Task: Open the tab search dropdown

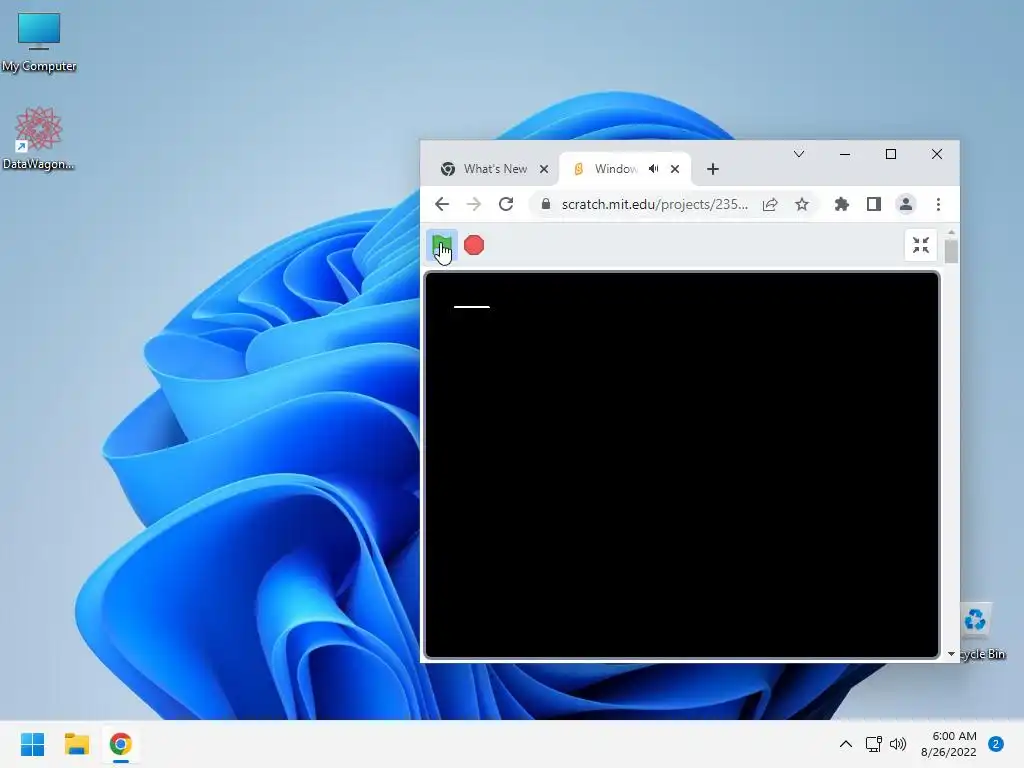Action: [799, 154]
